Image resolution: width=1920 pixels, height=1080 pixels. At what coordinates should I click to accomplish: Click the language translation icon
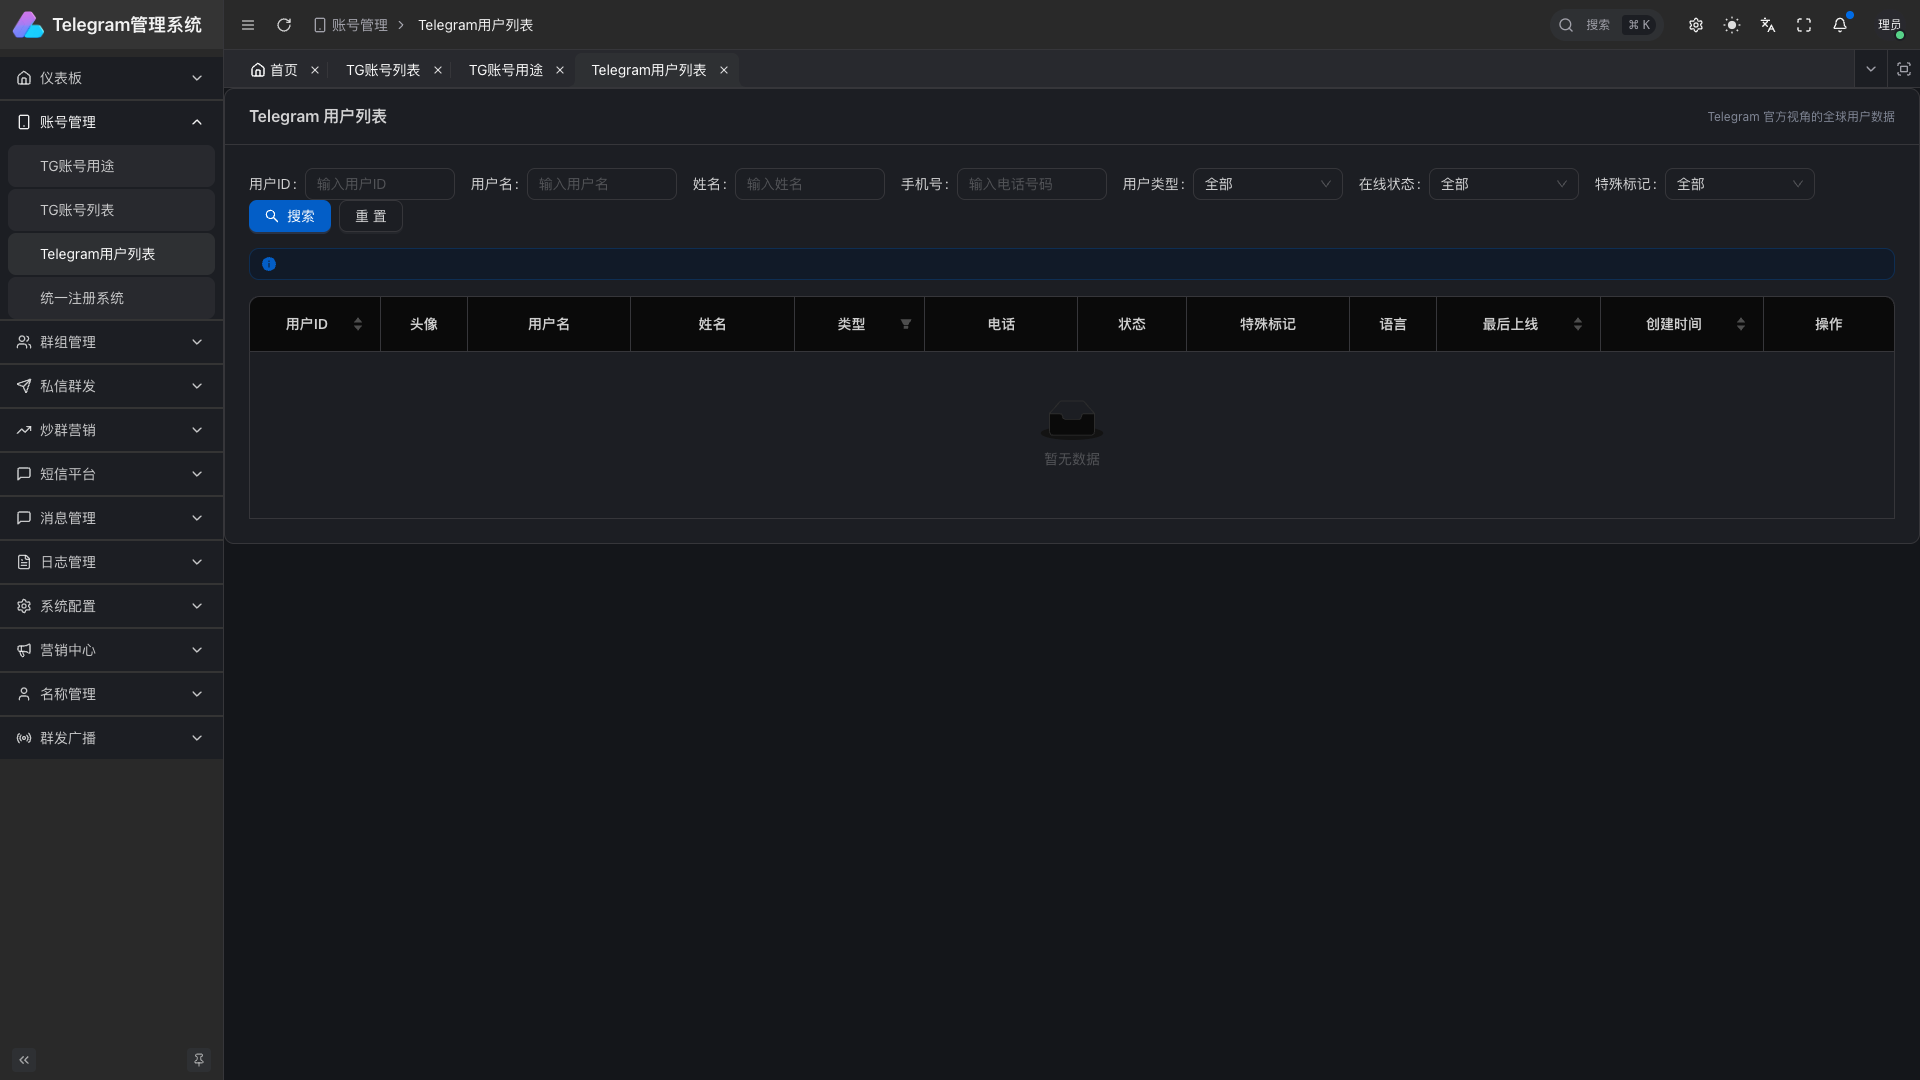(x=1768, y=25)
